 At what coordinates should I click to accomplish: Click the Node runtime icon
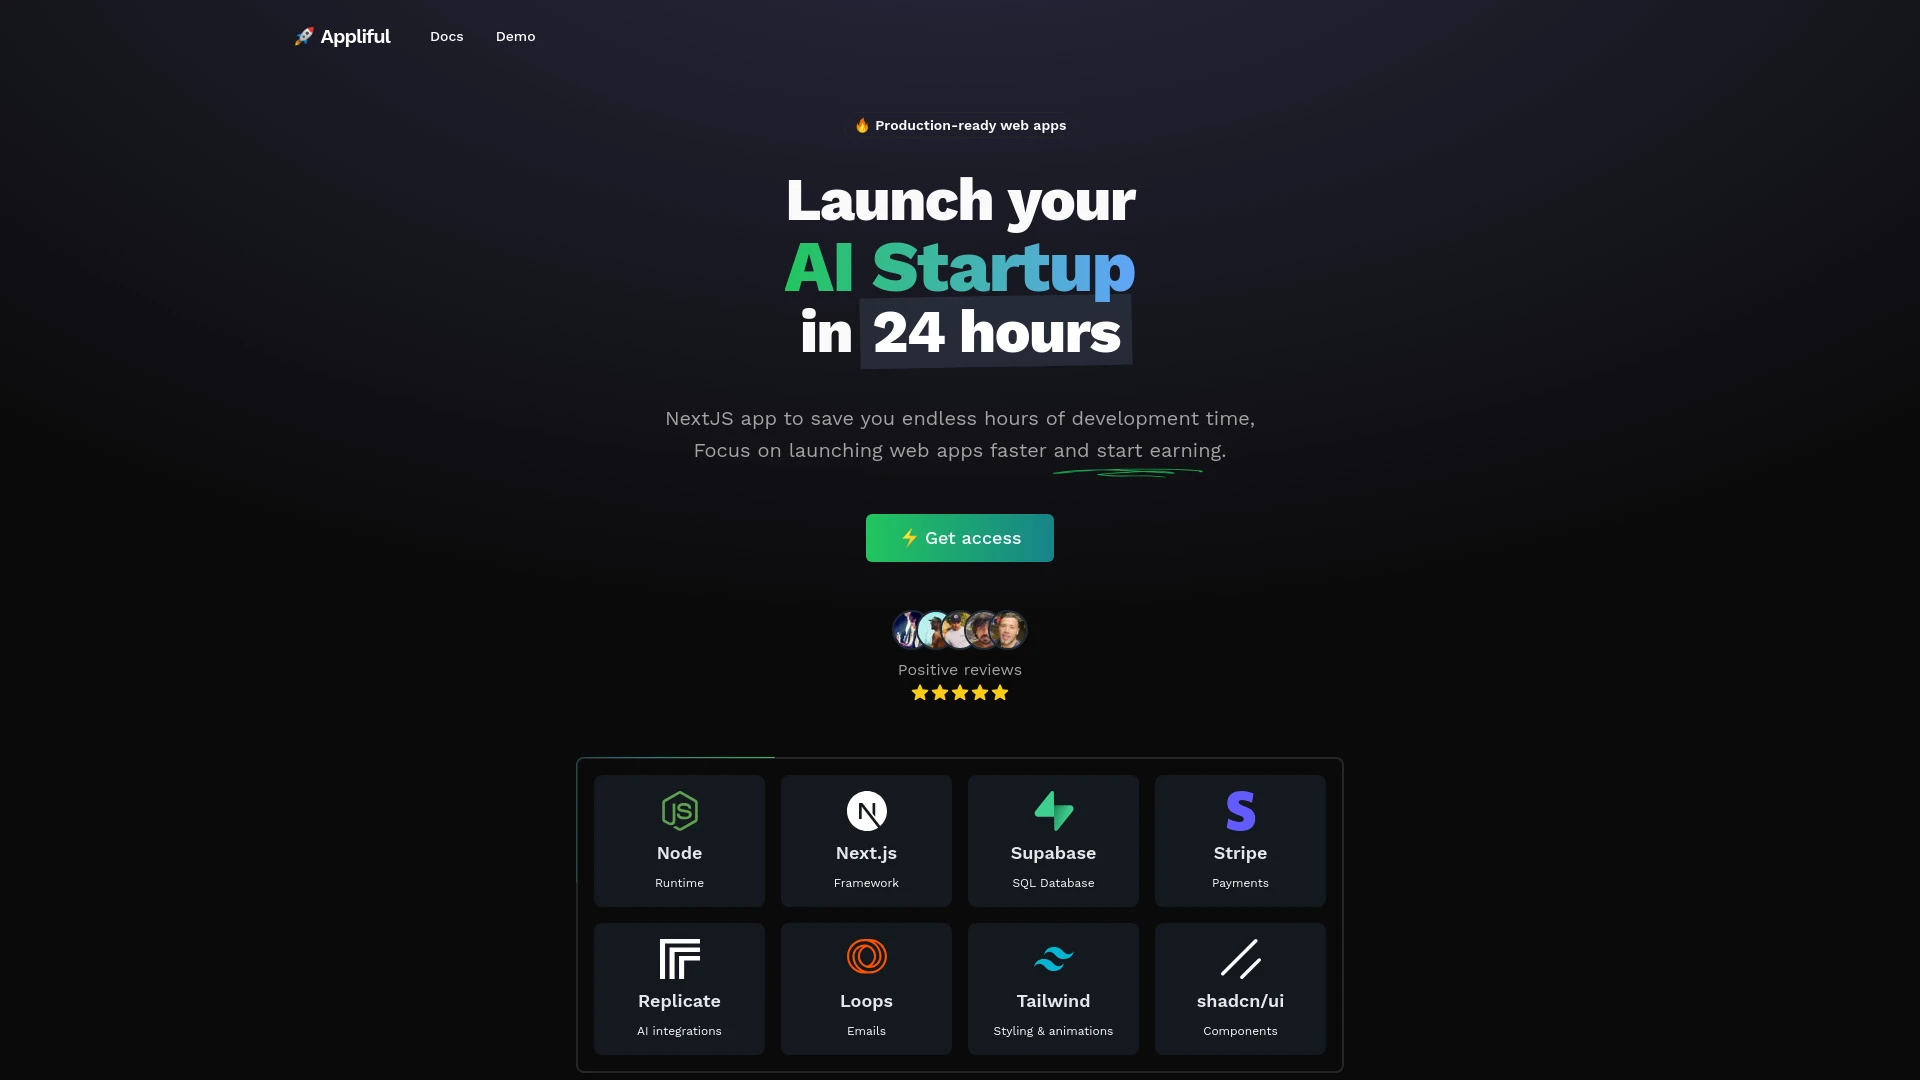click(679, 810)
